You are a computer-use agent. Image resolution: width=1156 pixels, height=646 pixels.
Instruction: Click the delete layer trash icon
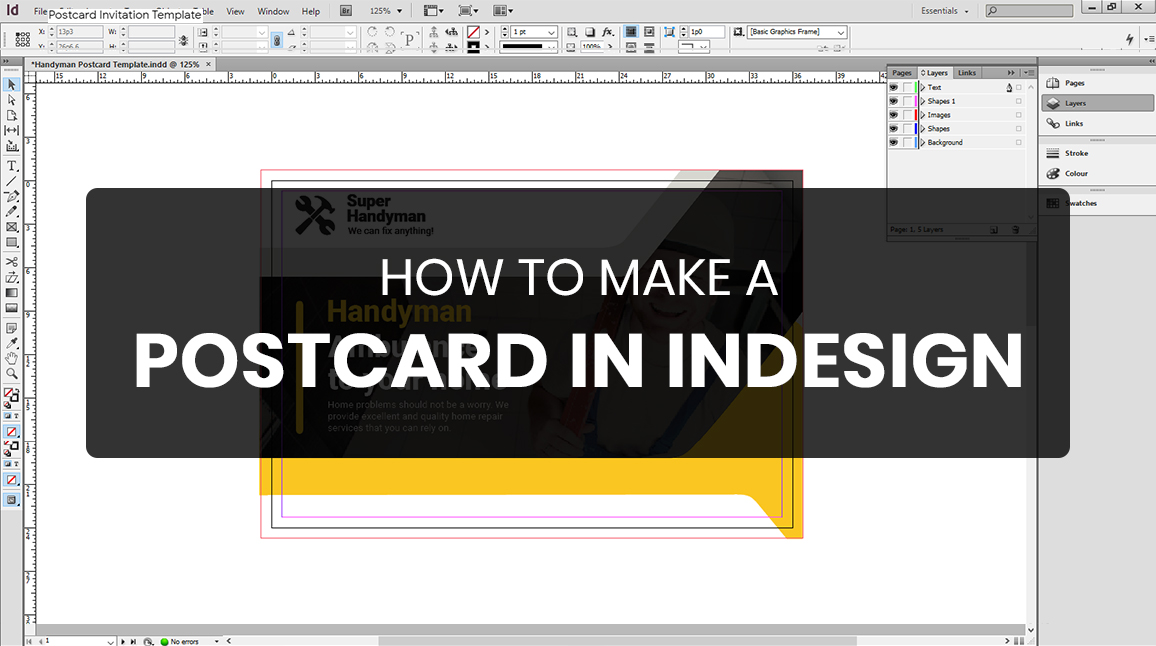[x=1016, y=229]
